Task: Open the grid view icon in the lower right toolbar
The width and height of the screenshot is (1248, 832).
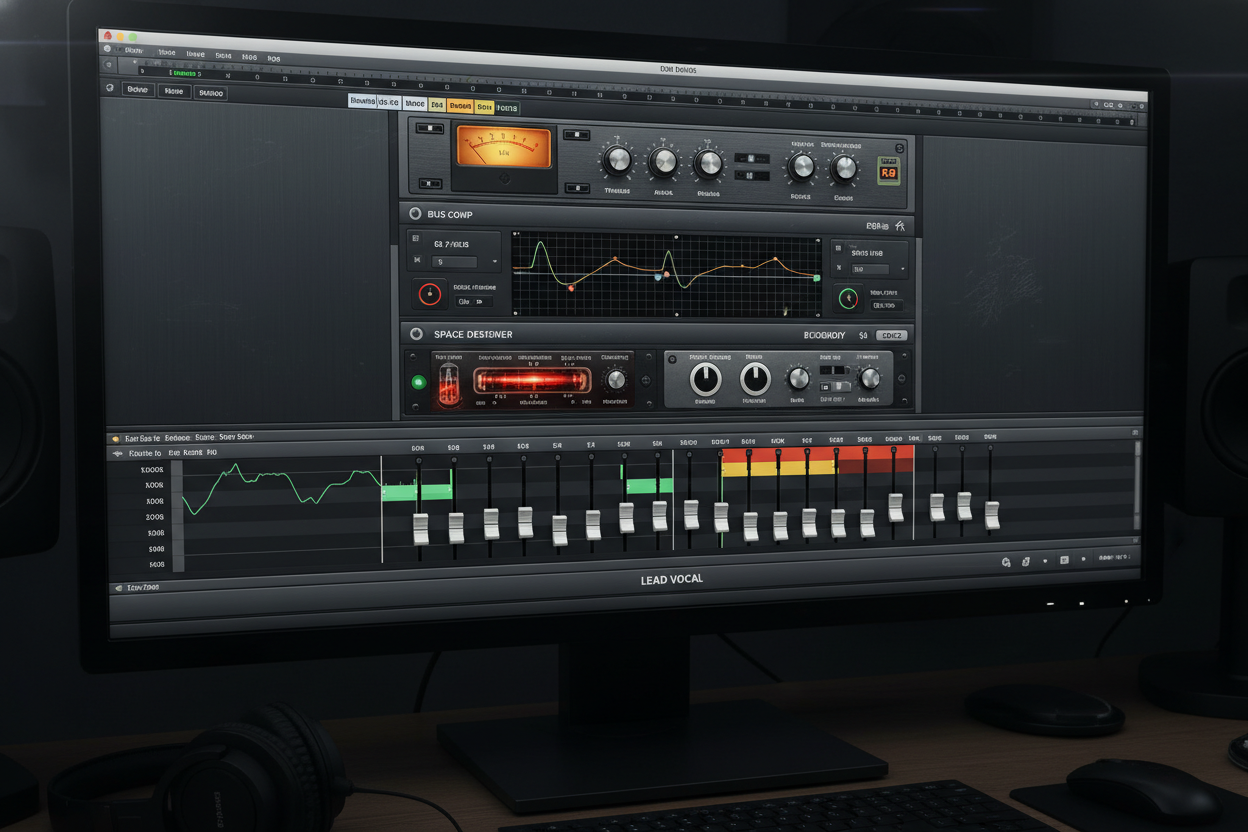Action: (1065, 560)
